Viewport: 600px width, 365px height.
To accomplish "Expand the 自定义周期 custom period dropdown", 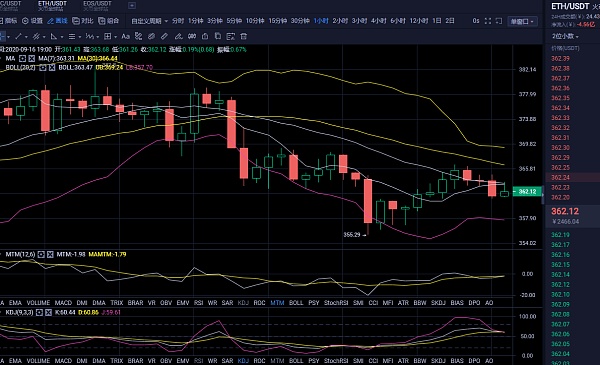I will pos(150,21).
